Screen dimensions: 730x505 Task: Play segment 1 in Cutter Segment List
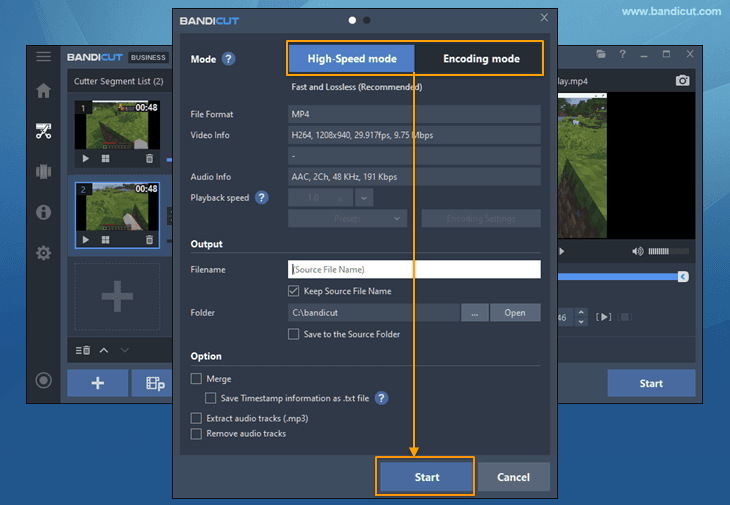pos(86,159)
